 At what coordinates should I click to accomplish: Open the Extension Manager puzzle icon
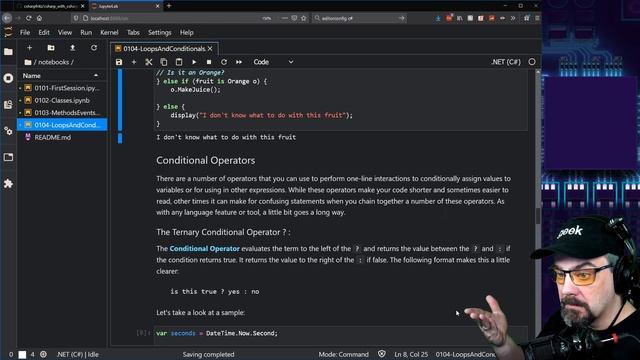click(x=8, y=184)
